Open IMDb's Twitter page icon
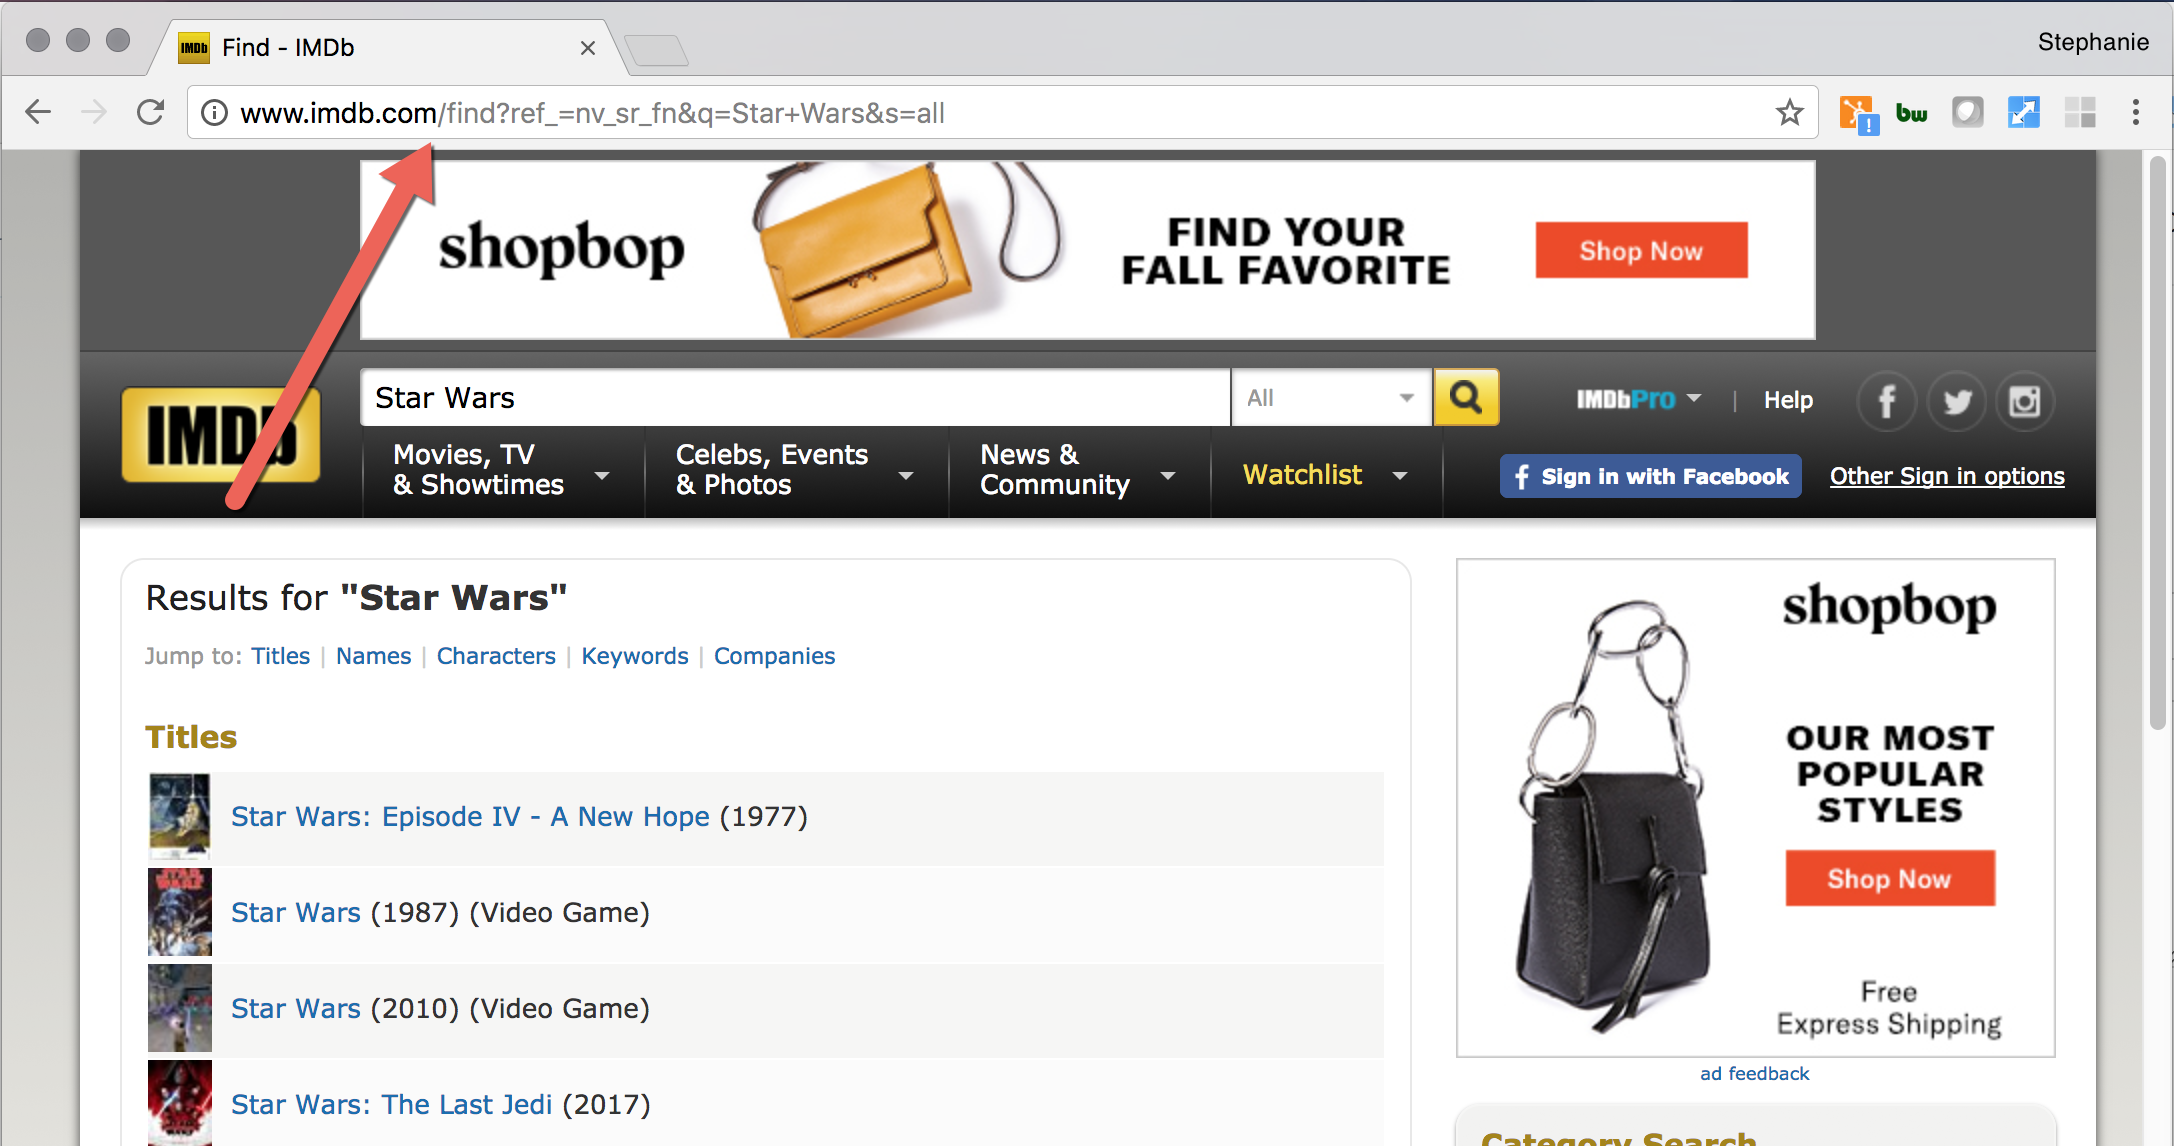This screenshot has width=2174, height=1146. tap(1956, 402)
